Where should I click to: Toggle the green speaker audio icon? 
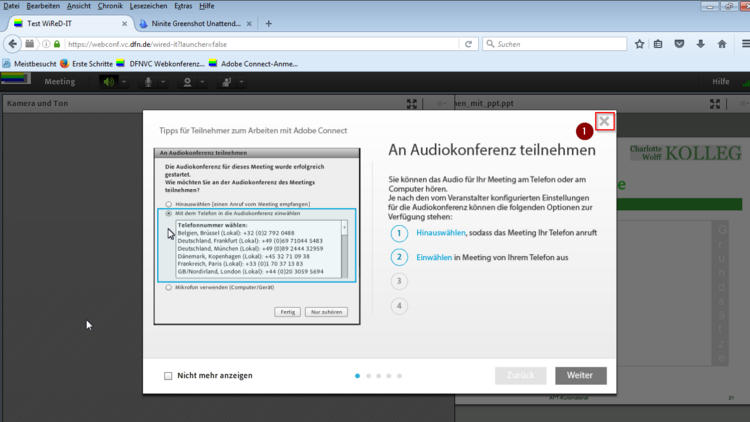pyautogui.click(x=109, y=82)
